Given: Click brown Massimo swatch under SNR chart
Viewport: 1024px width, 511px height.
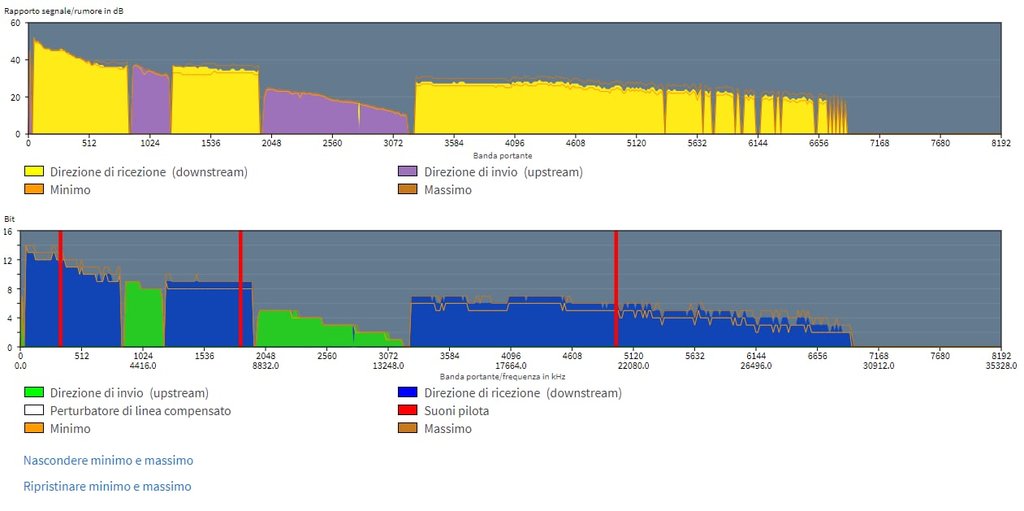Looking at the screenshot, I should coord(408,189).
